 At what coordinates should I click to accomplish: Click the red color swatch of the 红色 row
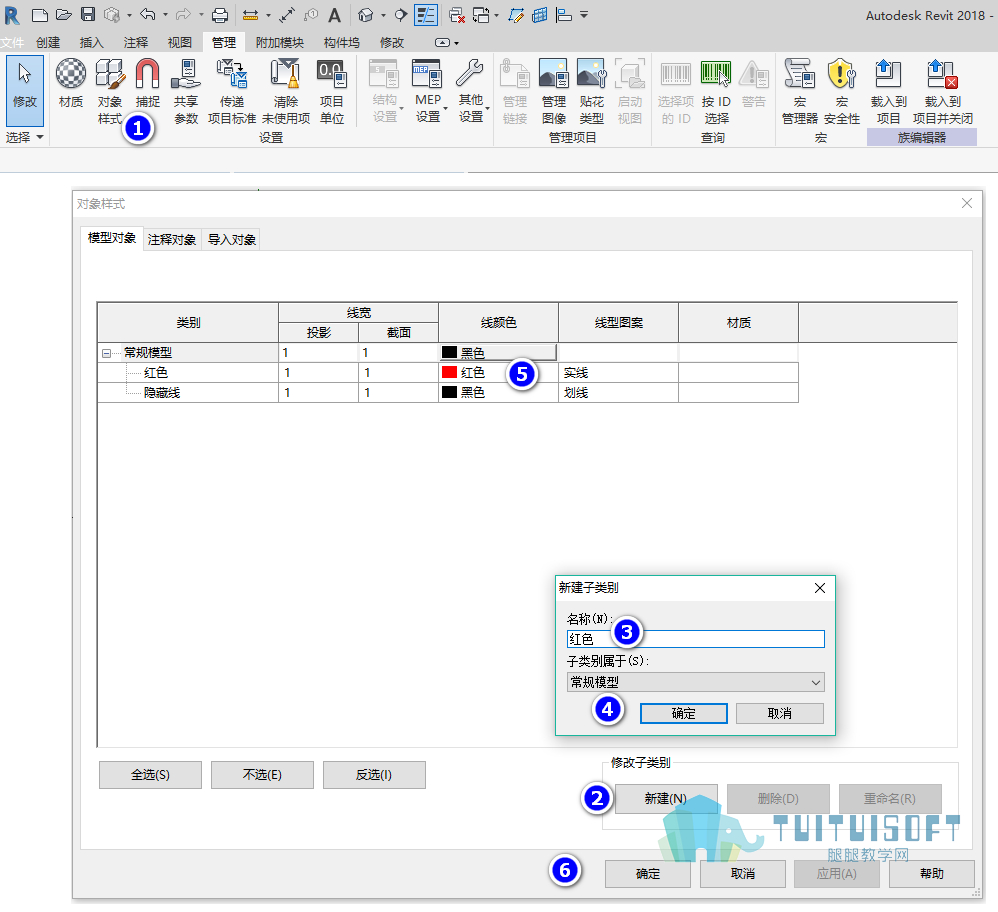pyautogui.click(x=449, y=372)
